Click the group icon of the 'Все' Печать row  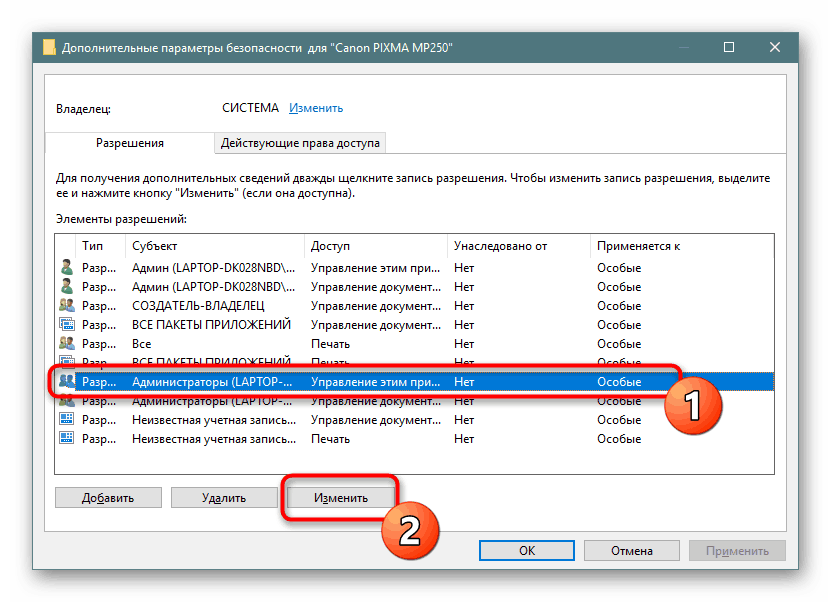pos(66,343)
